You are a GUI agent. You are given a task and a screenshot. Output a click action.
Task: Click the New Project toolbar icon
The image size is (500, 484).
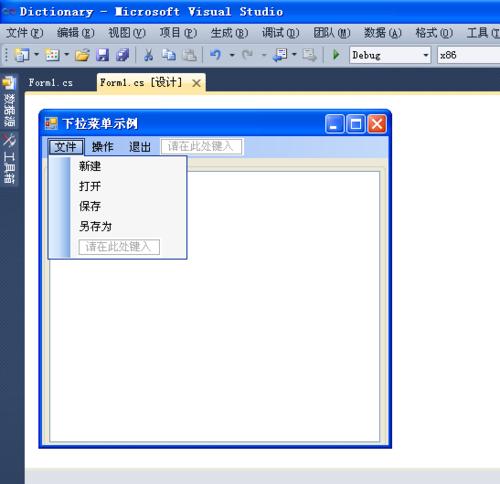point(22,55)
